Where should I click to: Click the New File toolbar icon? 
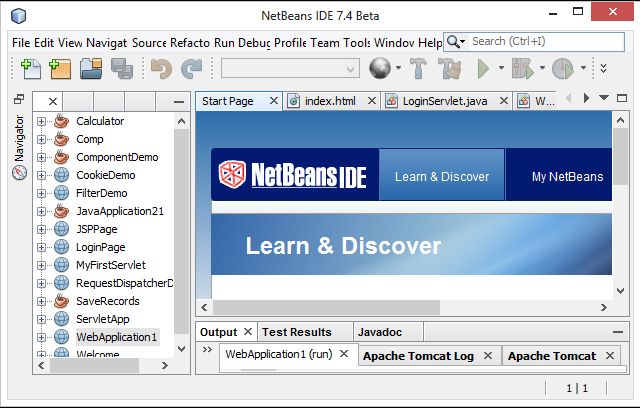[31, 69]
